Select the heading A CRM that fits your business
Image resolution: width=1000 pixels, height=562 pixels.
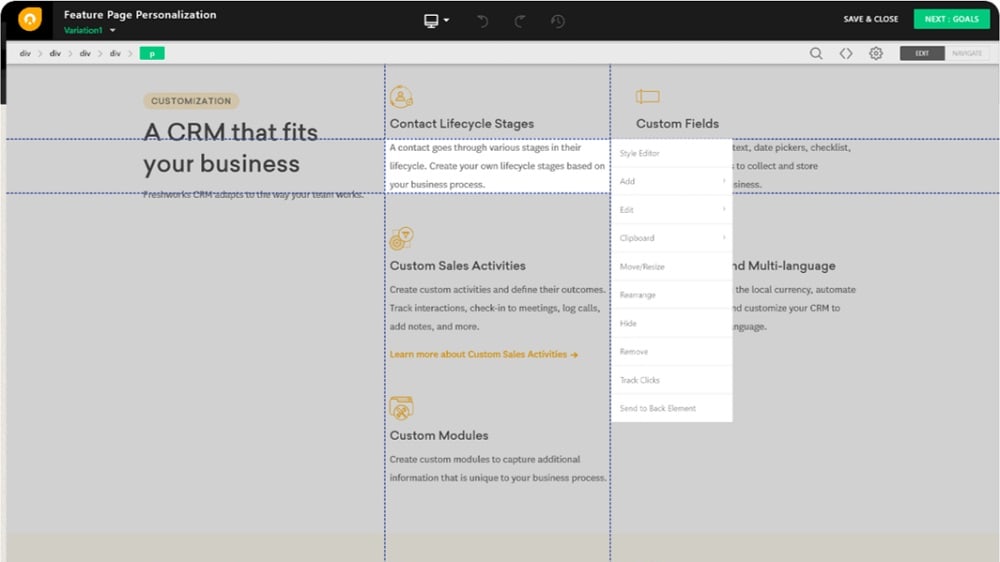click(x=230, y=148)
